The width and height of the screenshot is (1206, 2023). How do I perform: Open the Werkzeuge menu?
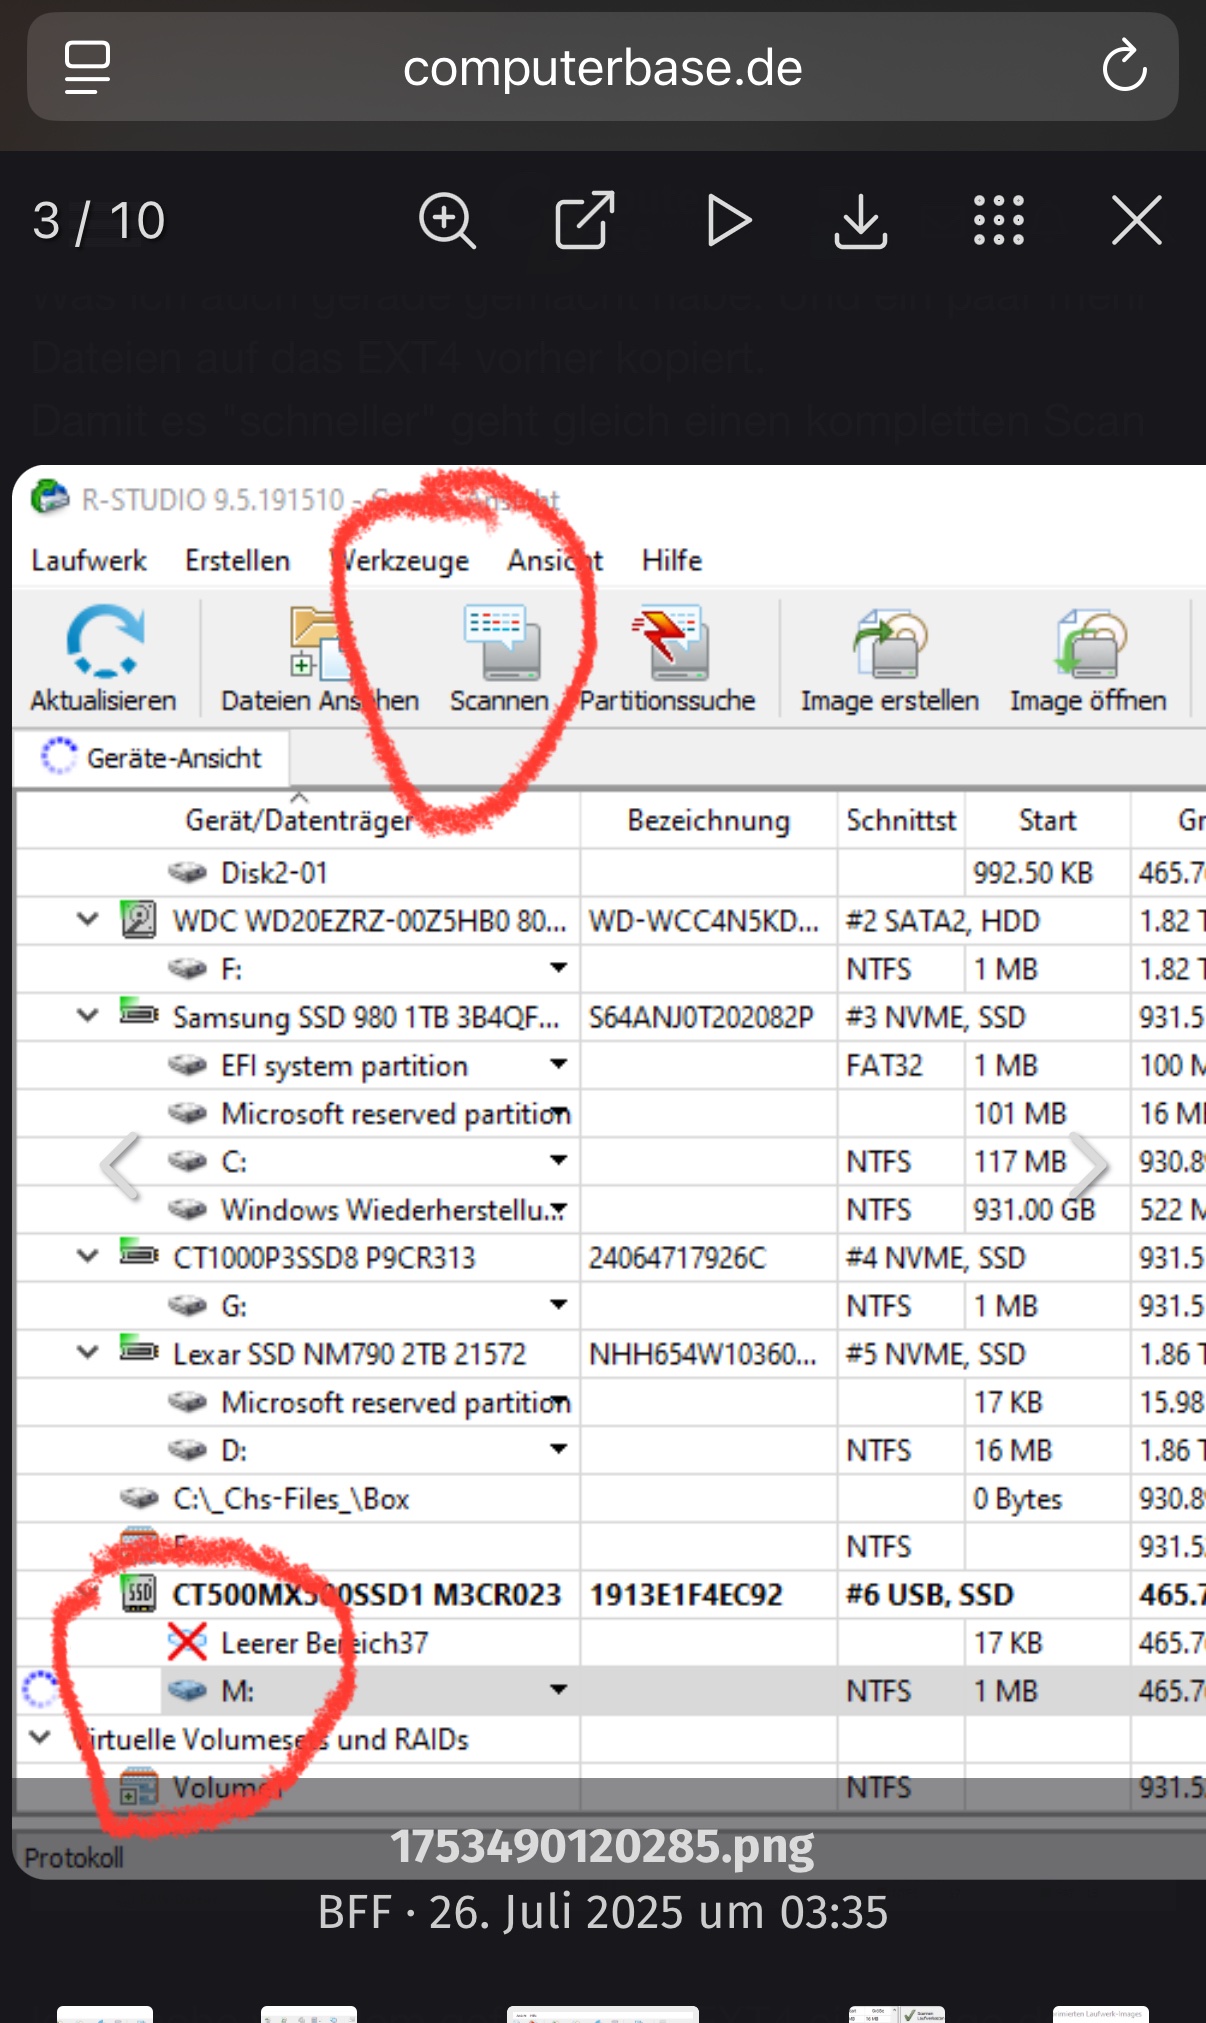(x=404, y=560)
